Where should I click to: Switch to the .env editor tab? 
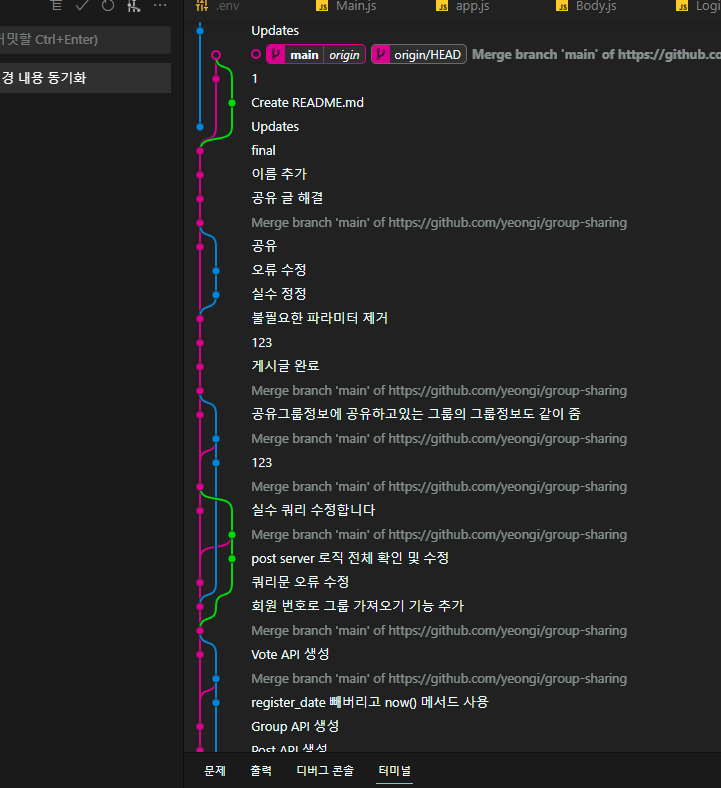pyautogui.click(x=228, y=6)
